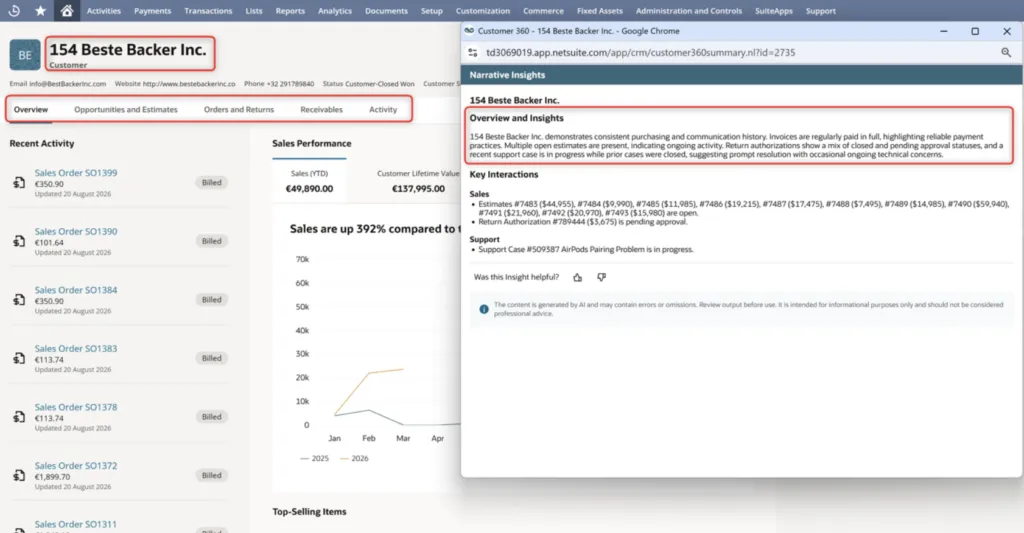Click the Billed status badge for SO1399
The image size is (1024, 533).
(212, 183)
